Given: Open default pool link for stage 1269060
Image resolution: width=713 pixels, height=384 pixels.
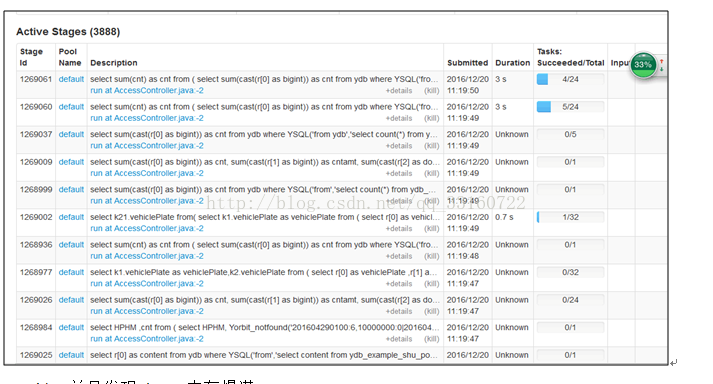Looking at the screenshot, I should coord(71,107).
